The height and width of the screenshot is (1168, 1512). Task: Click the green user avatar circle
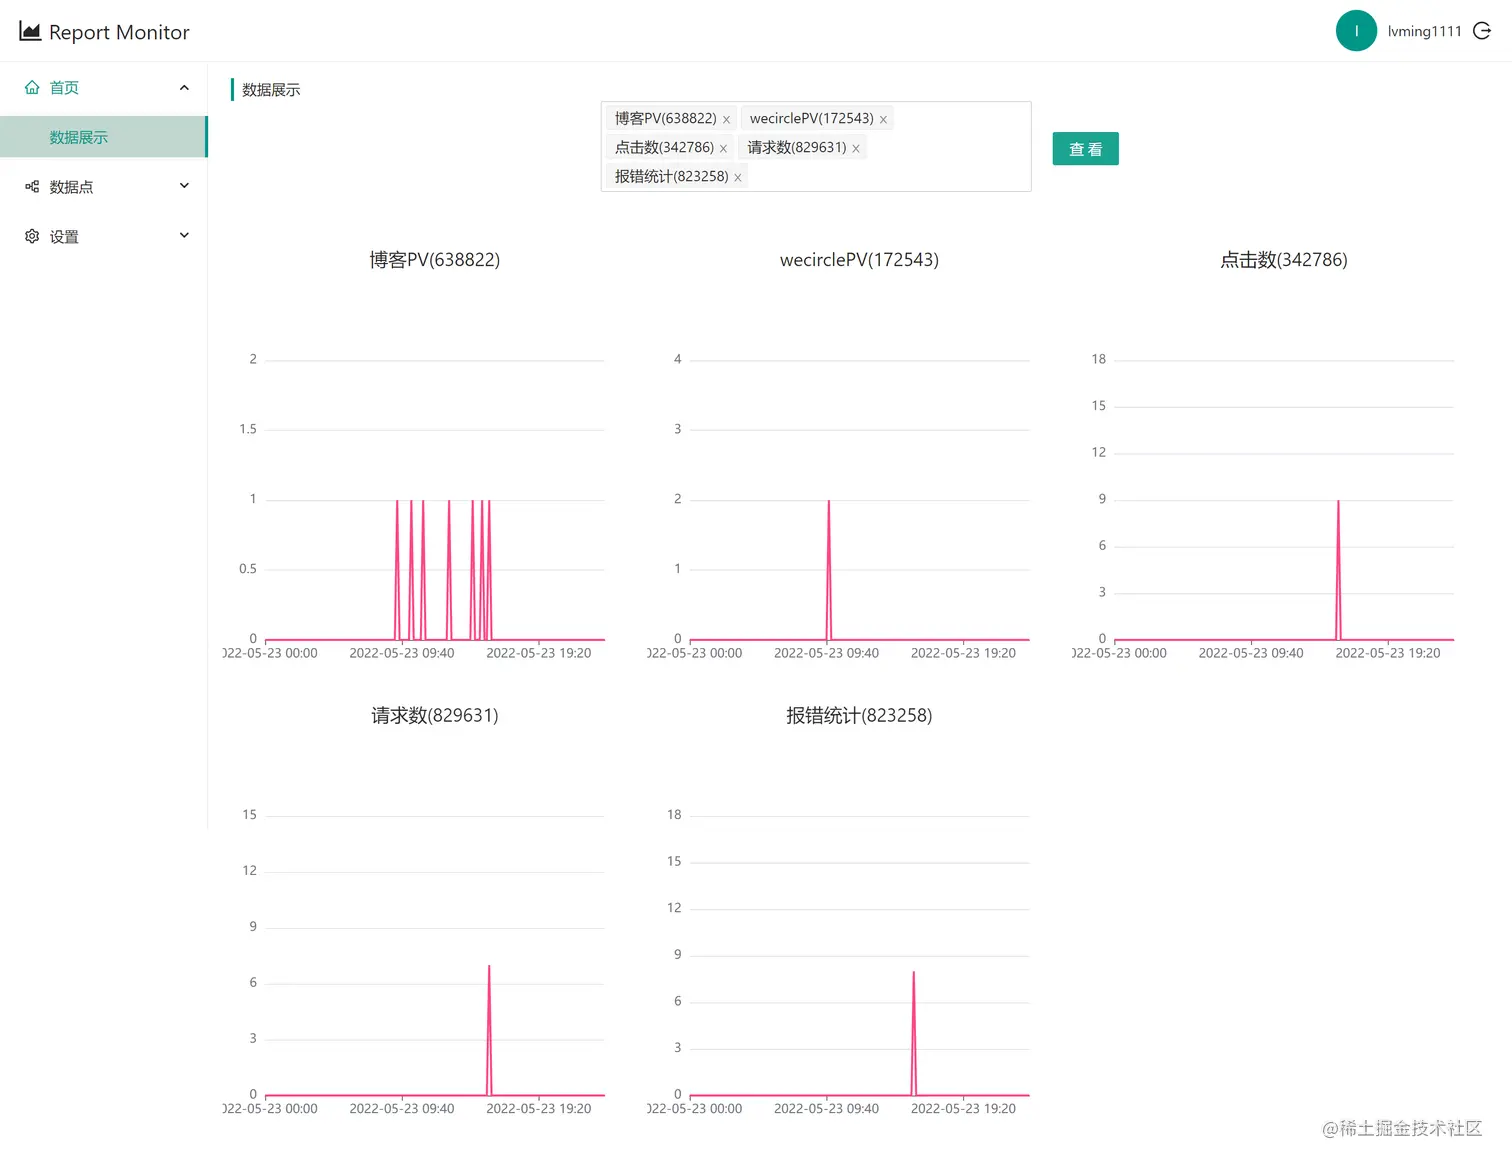[1356, 31]
